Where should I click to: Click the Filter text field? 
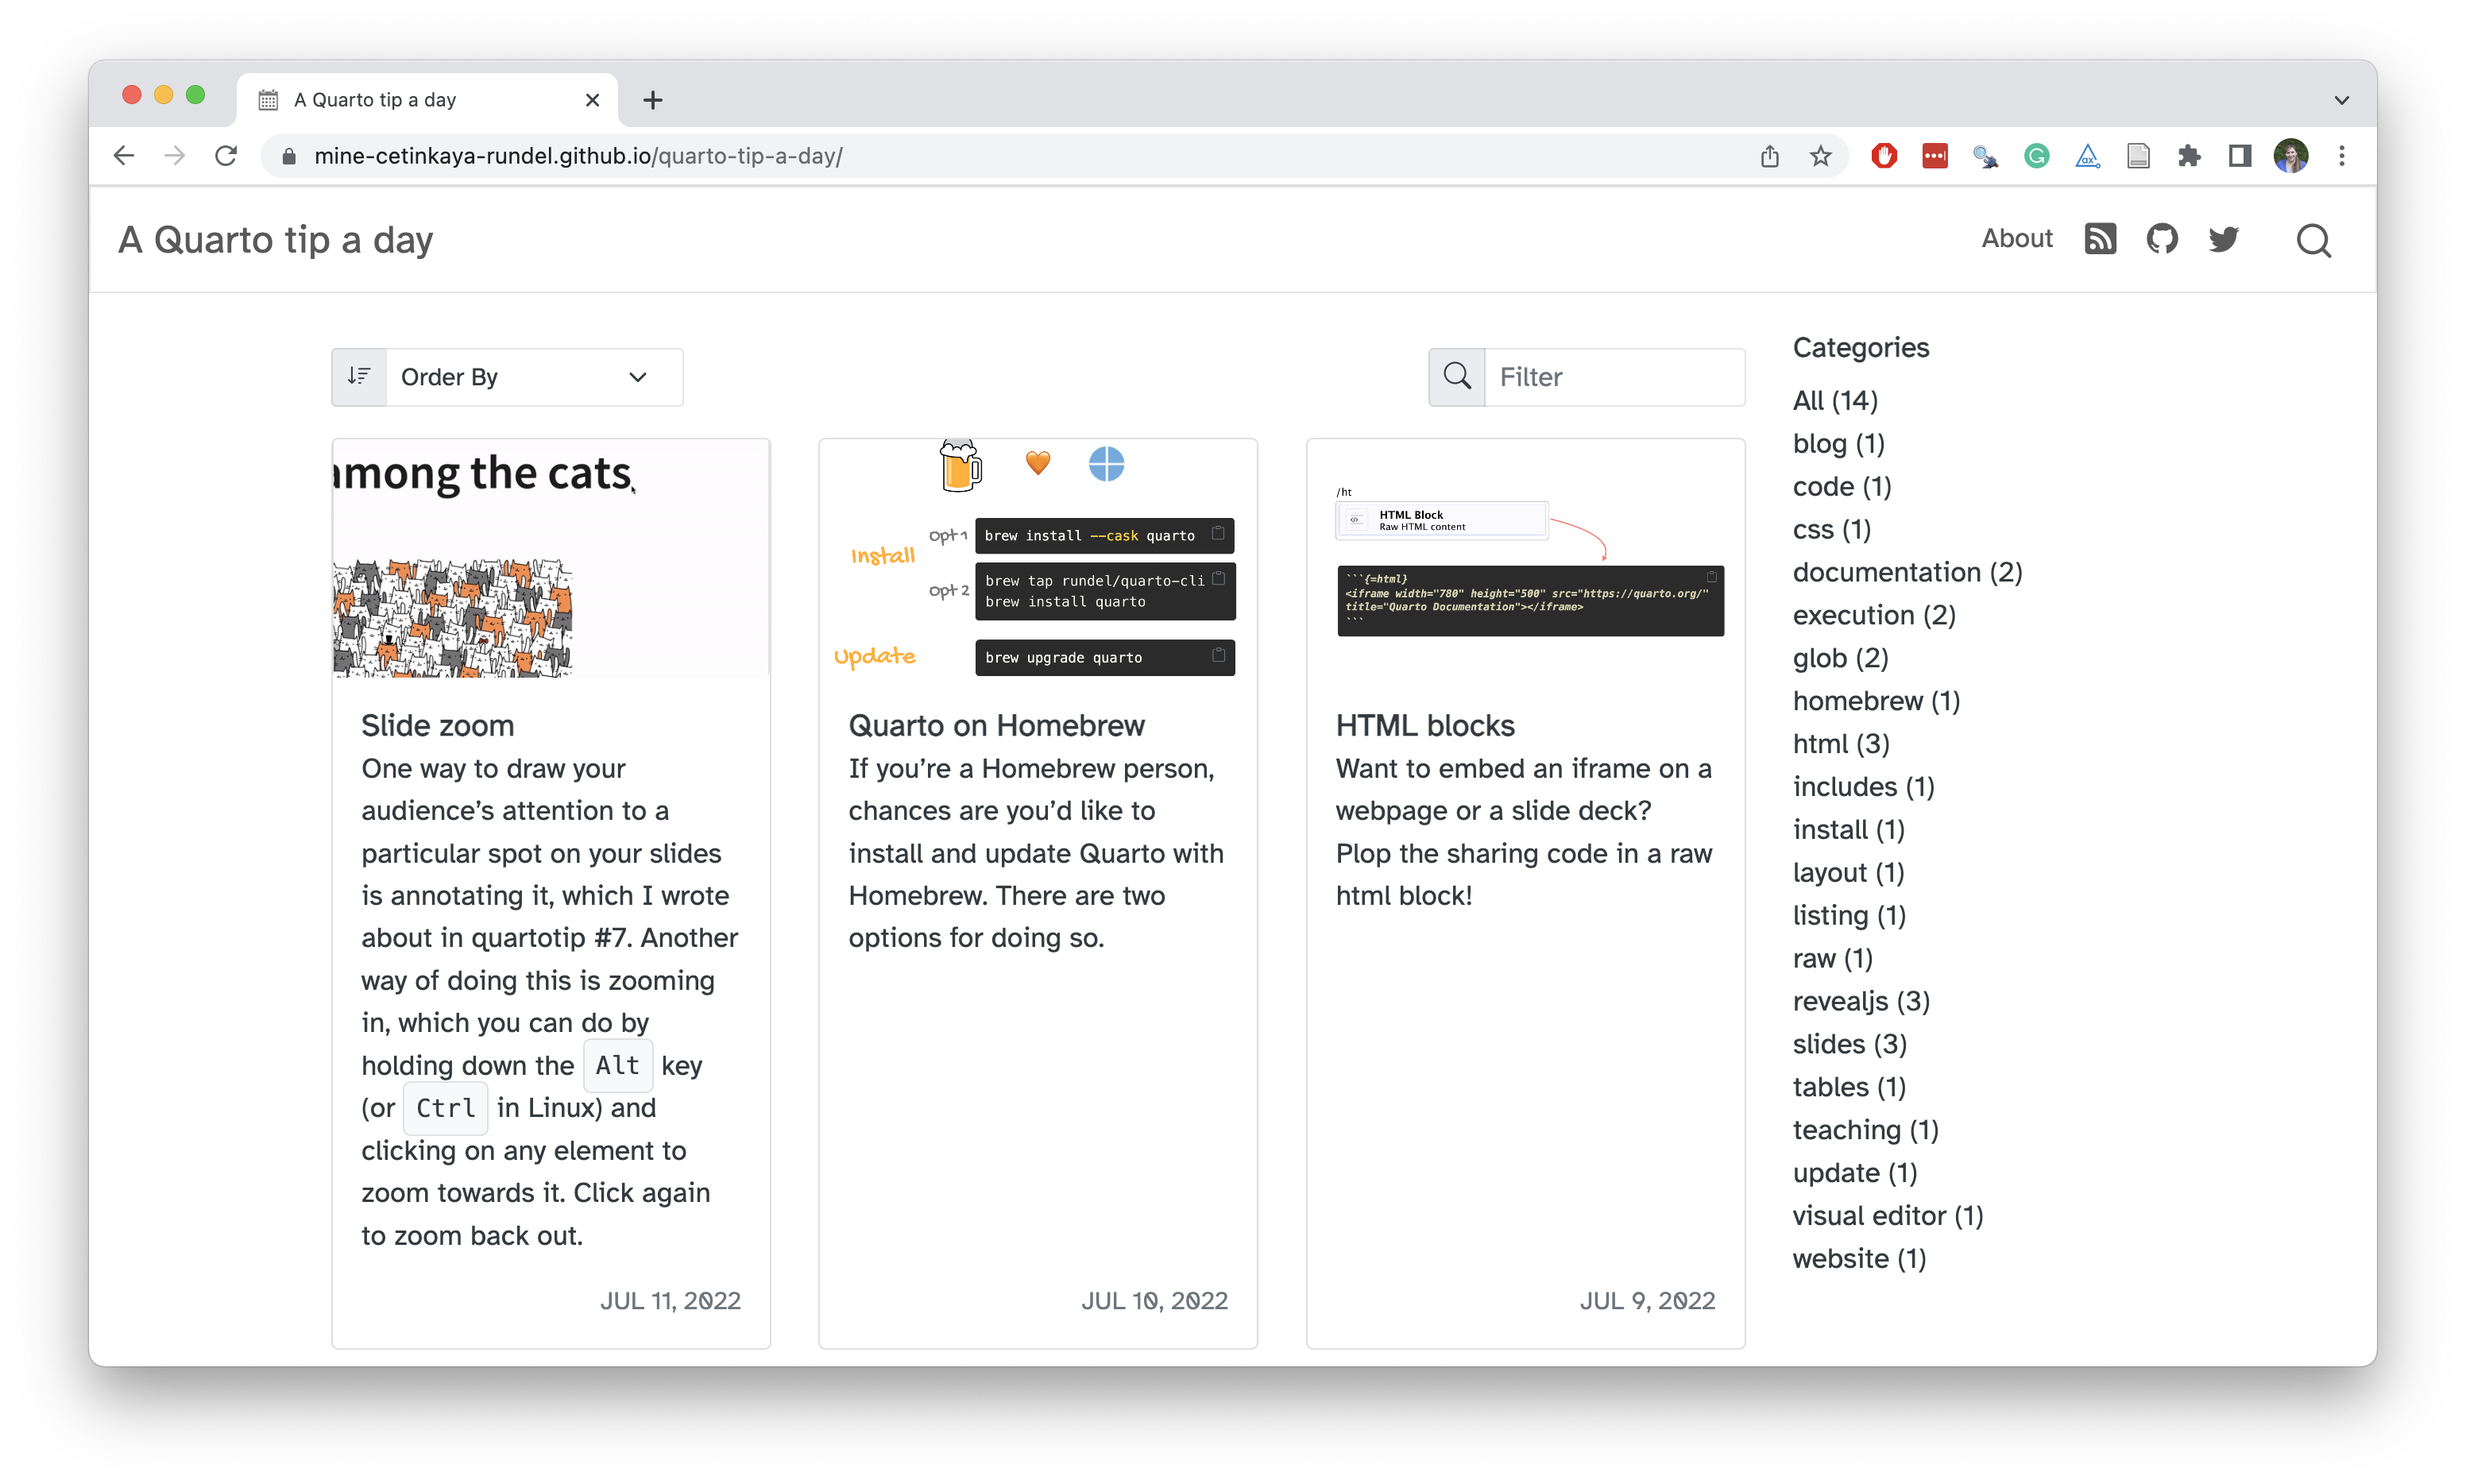[1613, 377]
